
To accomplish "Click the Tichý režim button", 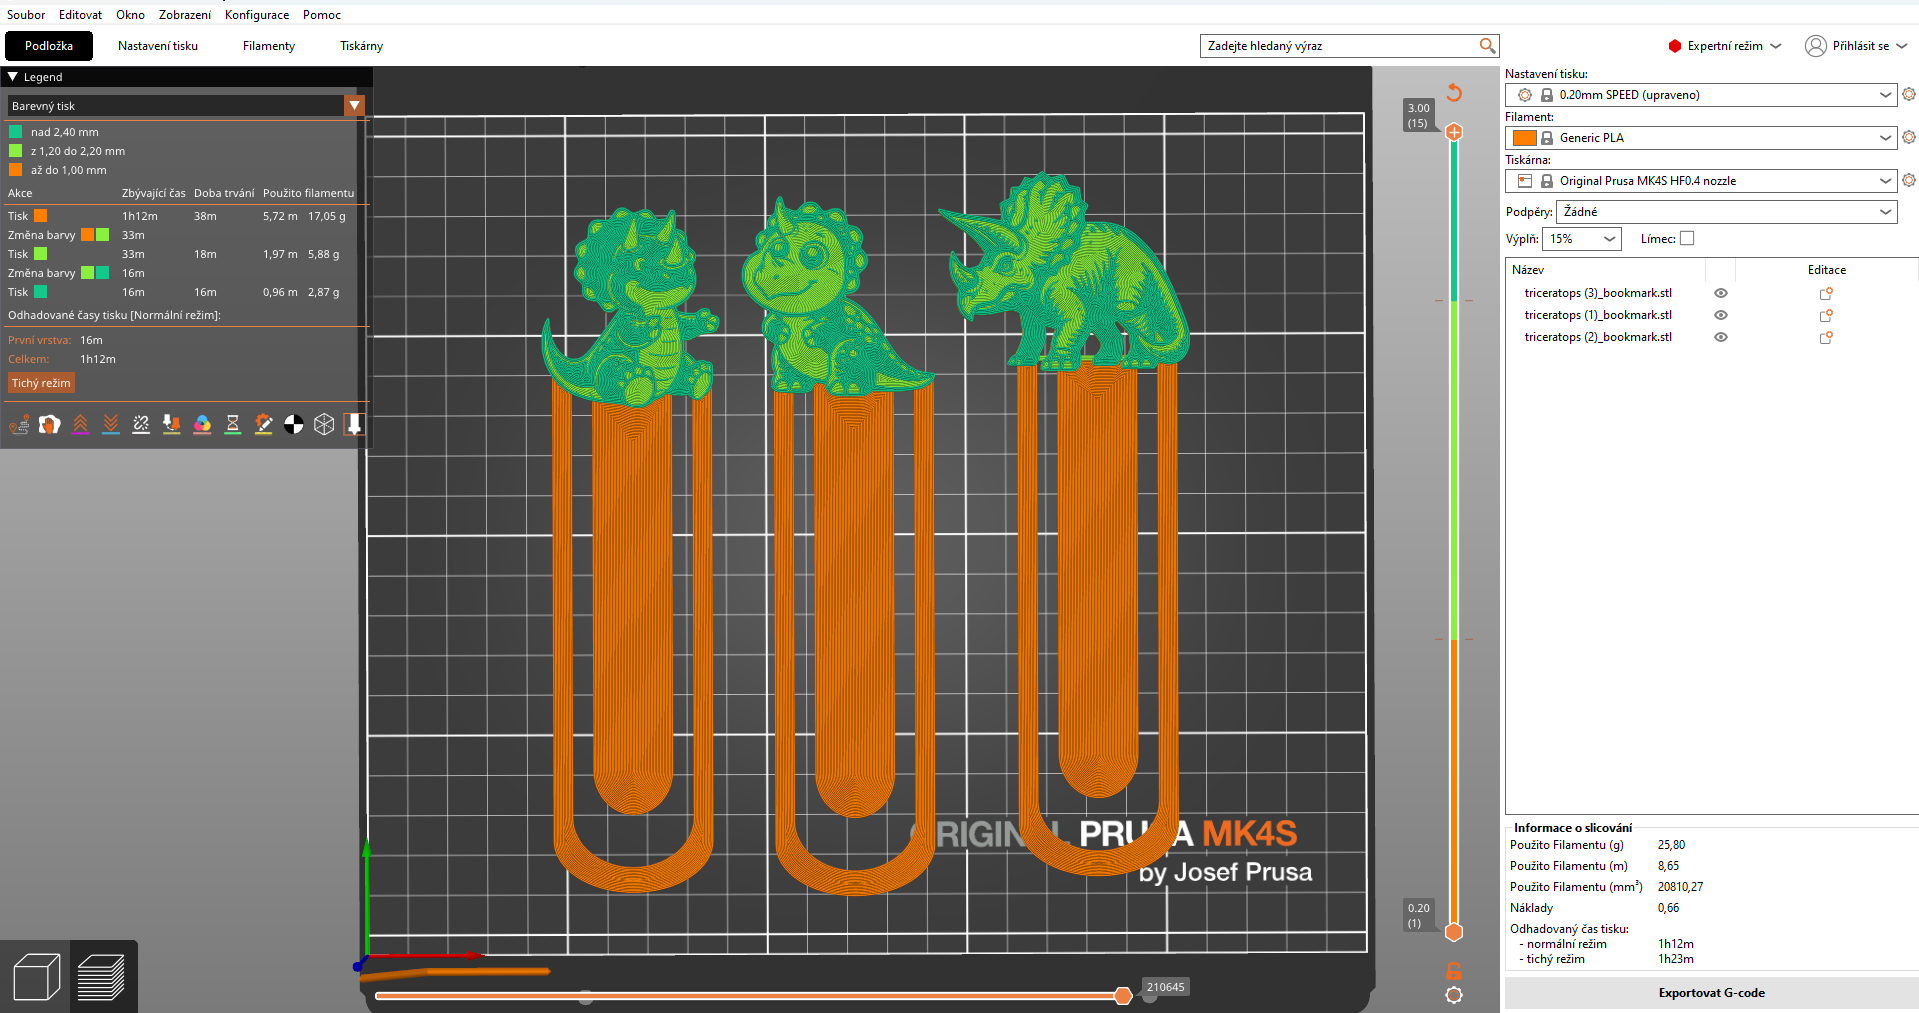I will click(41, 383).
